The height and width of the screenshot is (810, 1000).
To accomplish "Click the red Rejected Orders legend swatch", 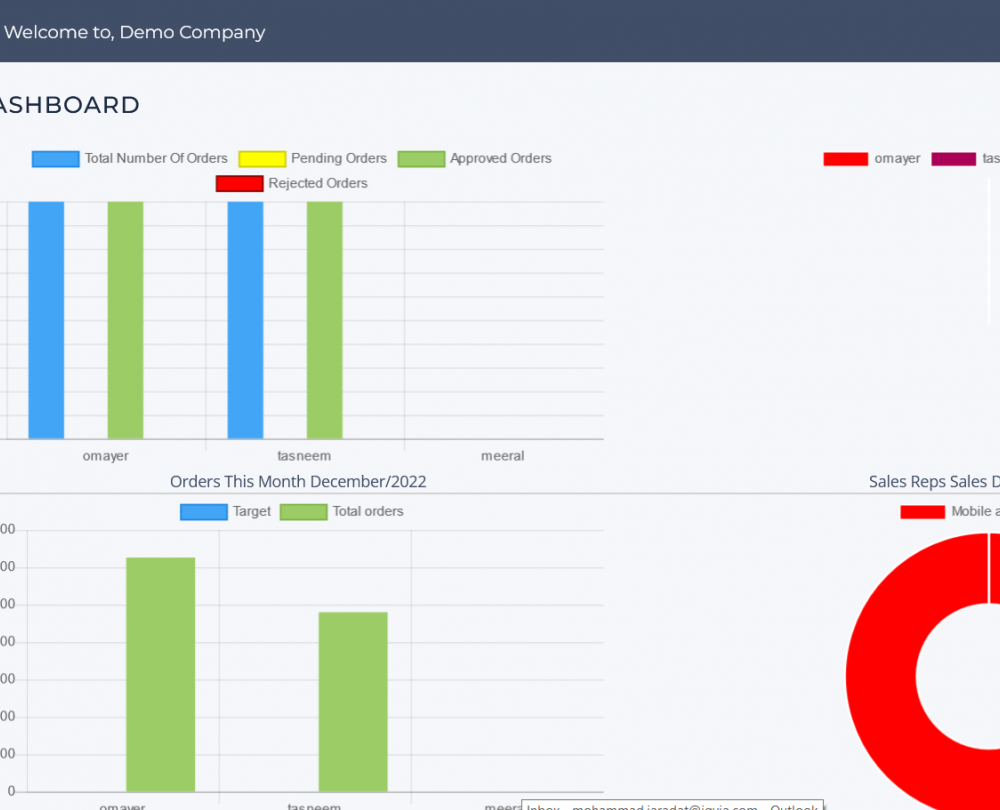I will tap(240, 184).
